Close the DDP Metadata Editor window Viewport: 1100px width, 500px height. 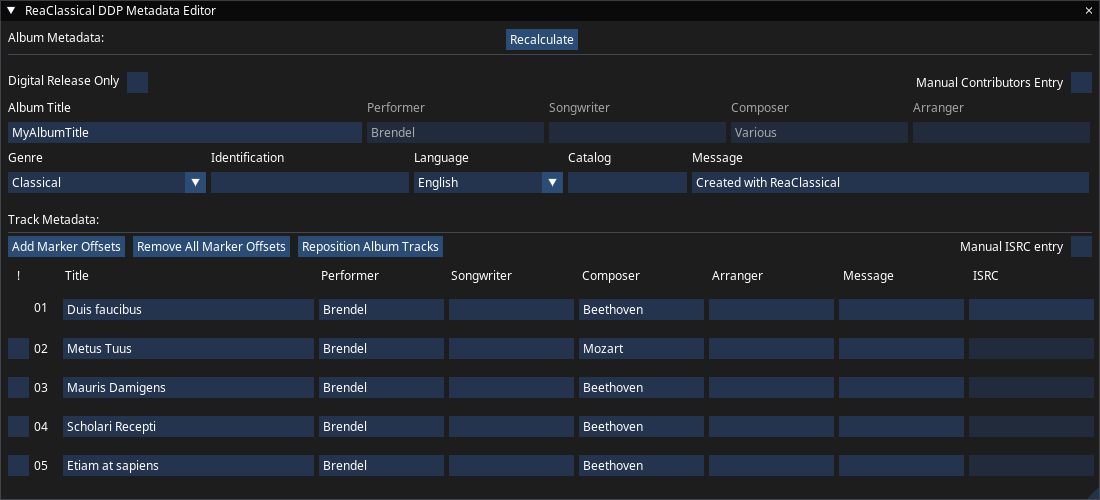pos(1089,11)
